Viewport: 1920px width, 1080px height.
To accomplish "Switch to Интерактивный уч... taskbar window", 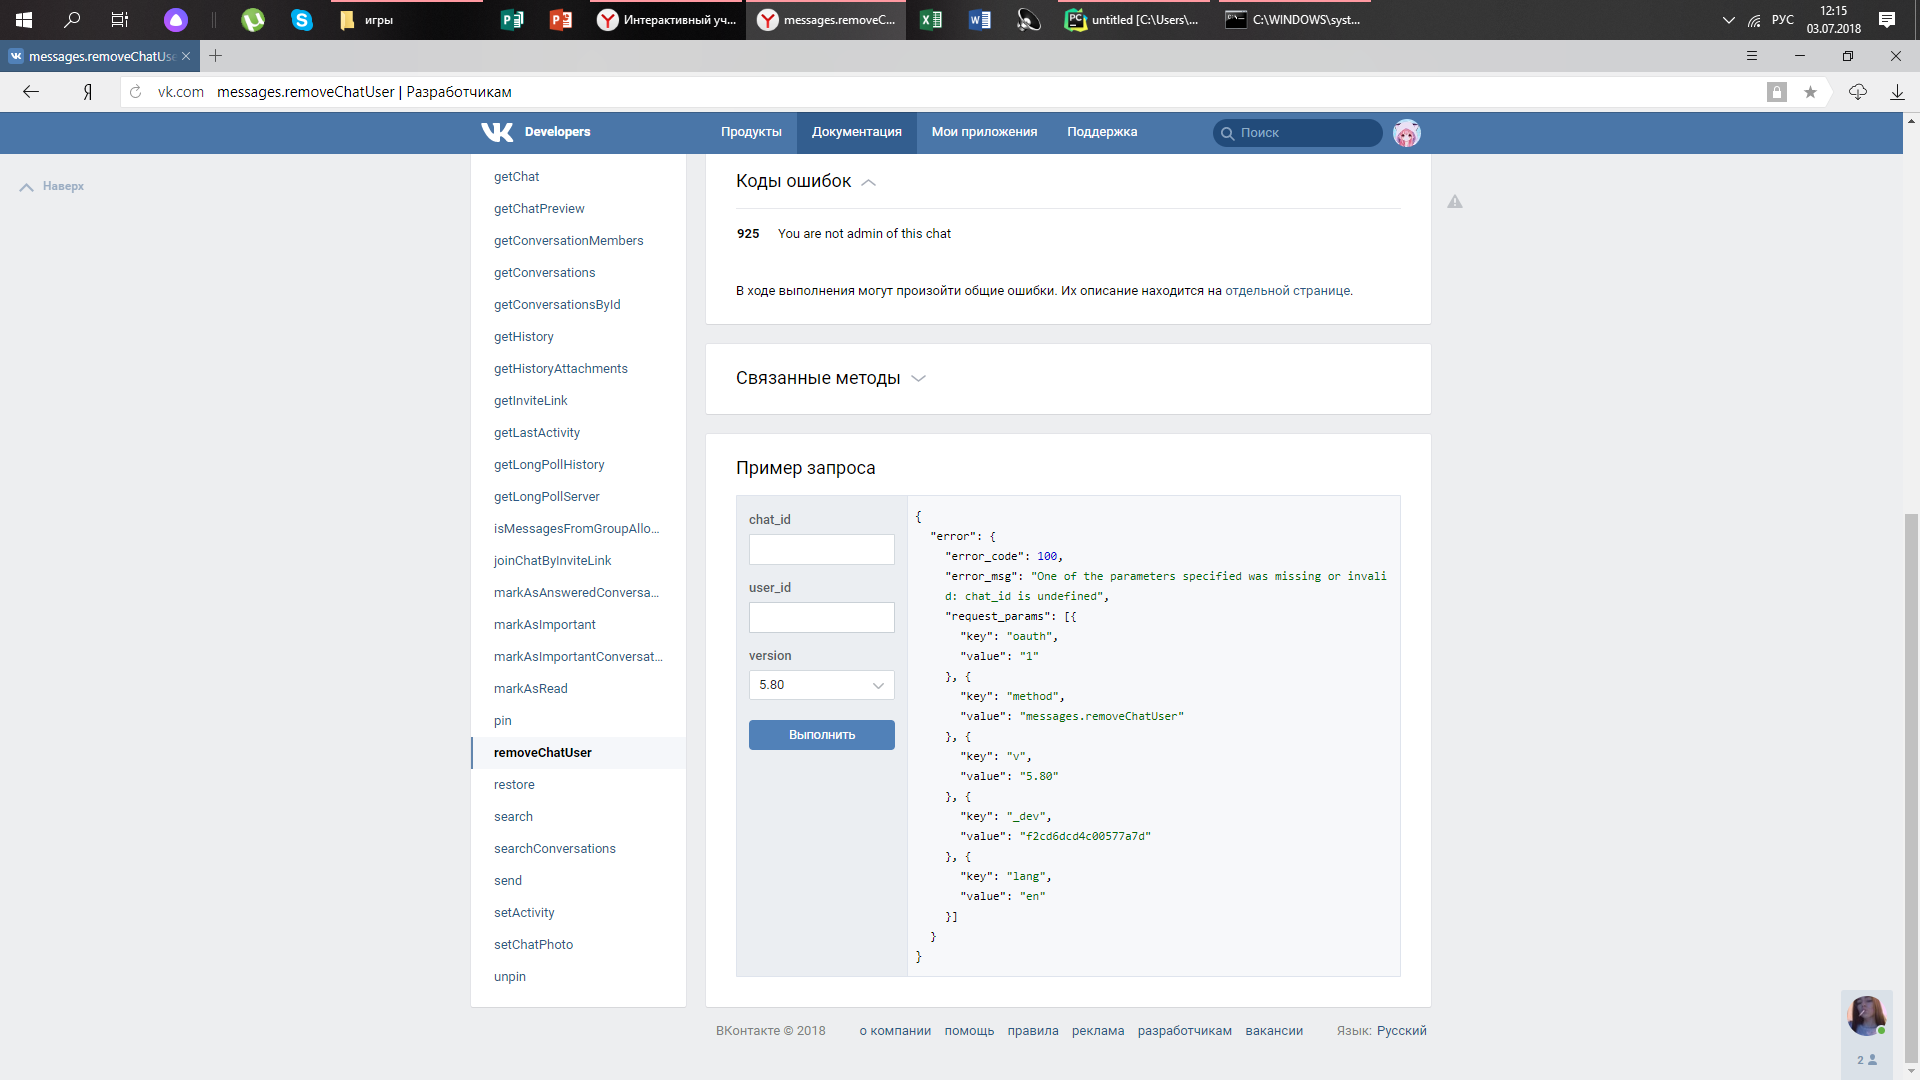I will (668, 20).
